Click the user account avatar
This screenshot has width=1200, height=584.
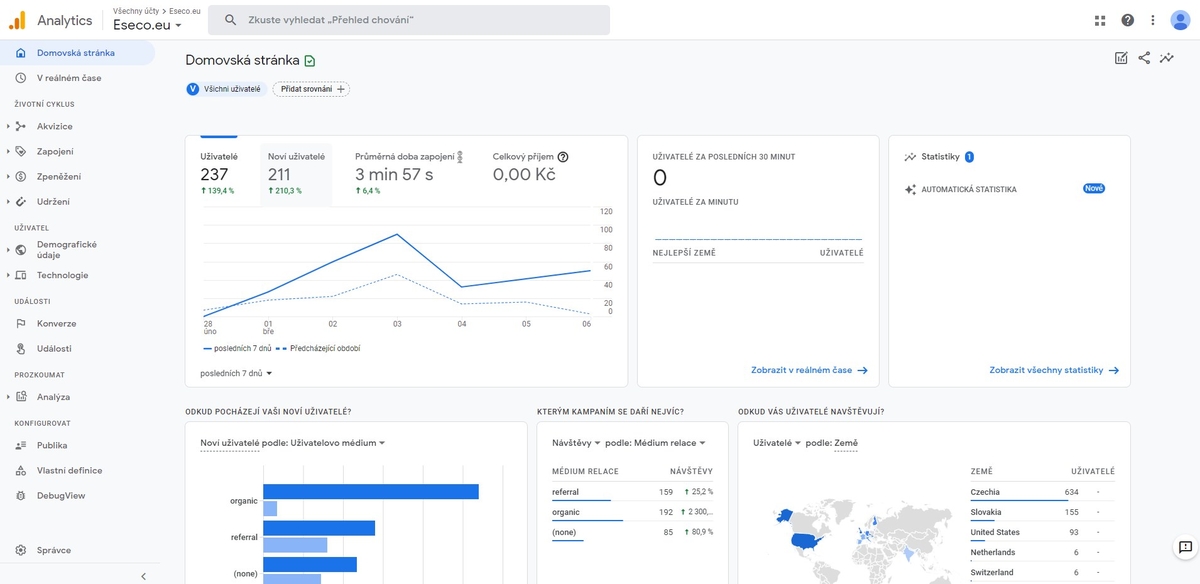[1181, 20]
